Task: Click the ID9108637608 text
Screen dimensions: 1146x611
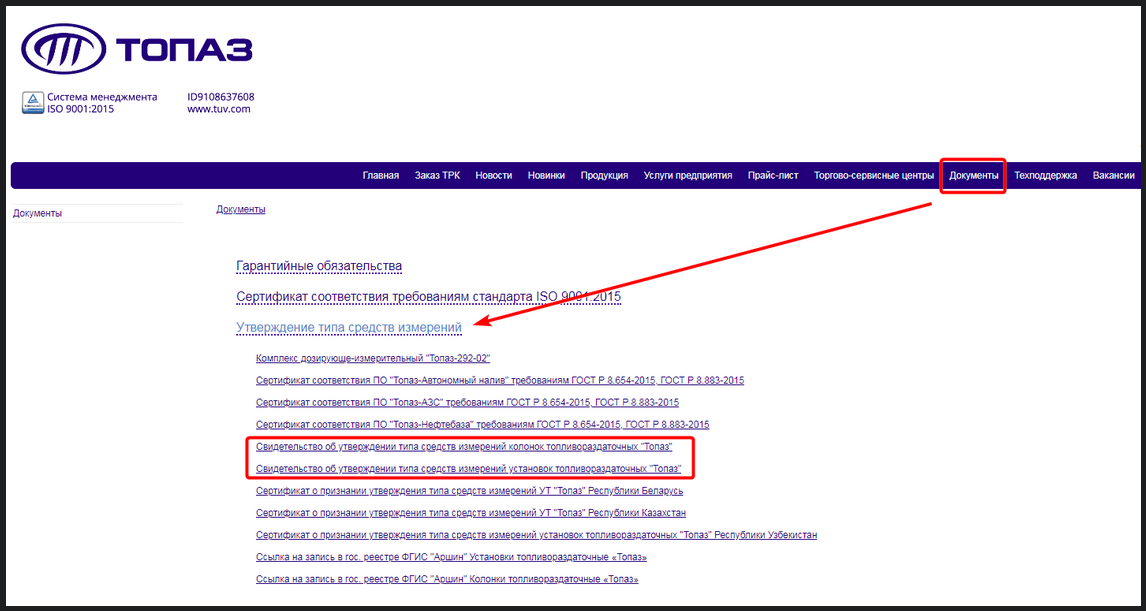Action: click(x=221, y=96)
